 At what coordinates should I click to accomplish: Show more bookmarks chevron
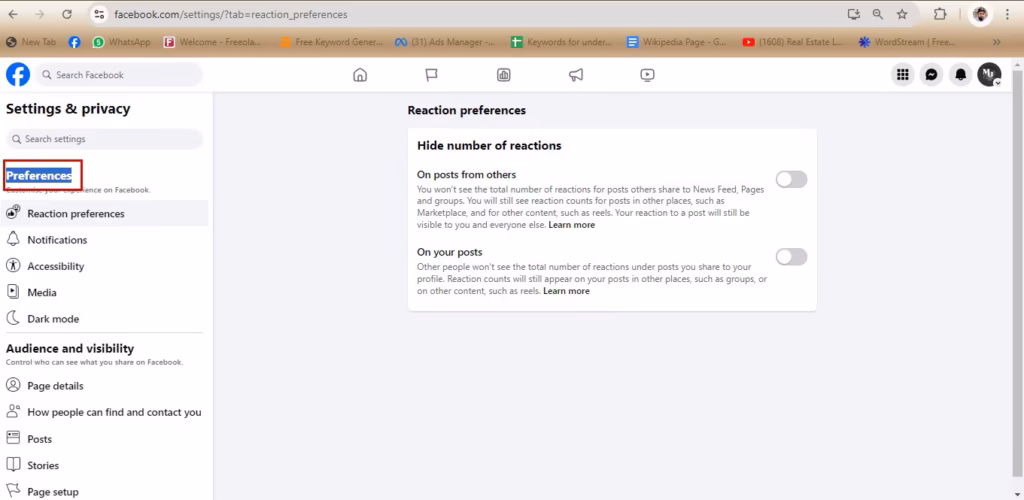coord(997,42)
